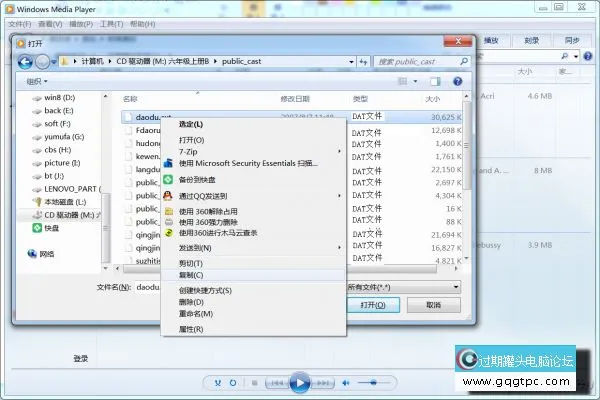Click the Network icon in navigation pane
The width and height of the screenshot is (600, 400).
32,254
